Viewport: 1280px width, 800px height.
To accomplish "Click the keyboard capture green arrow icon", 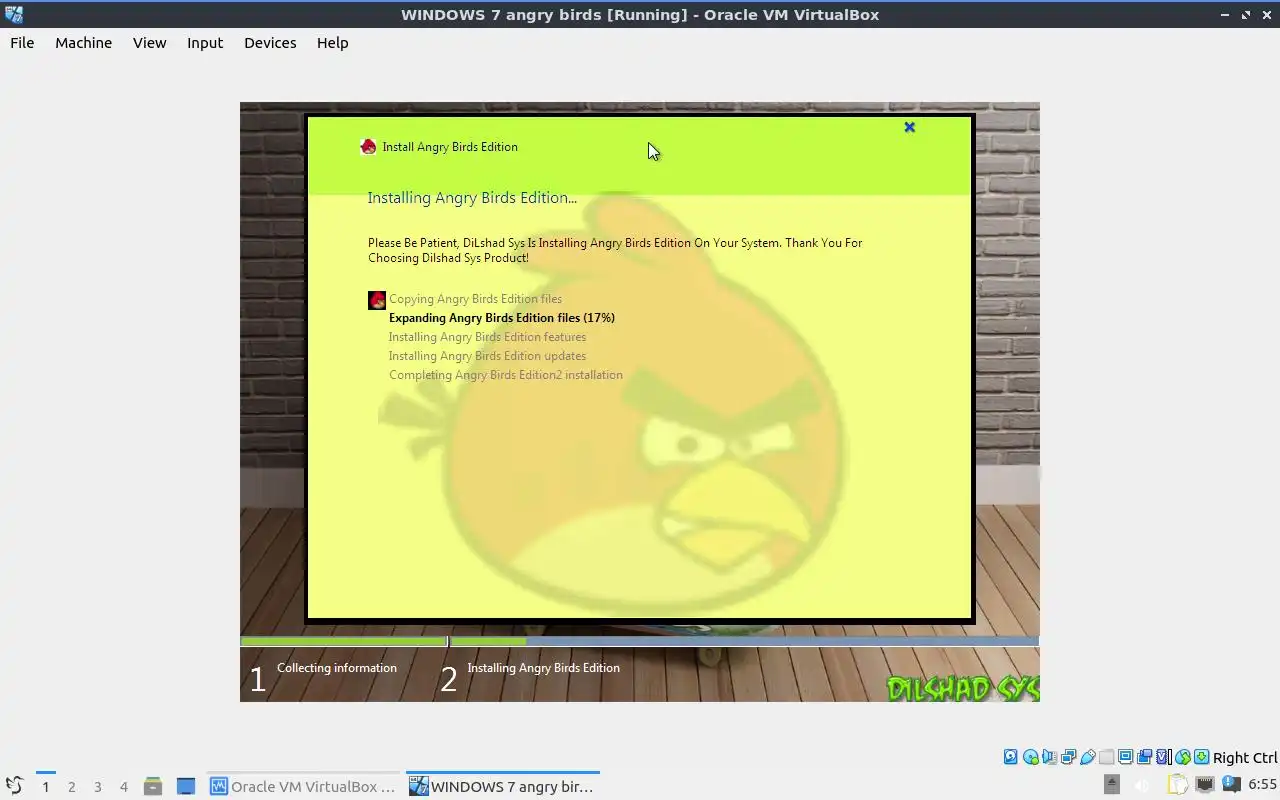I will click(1201, 757).
